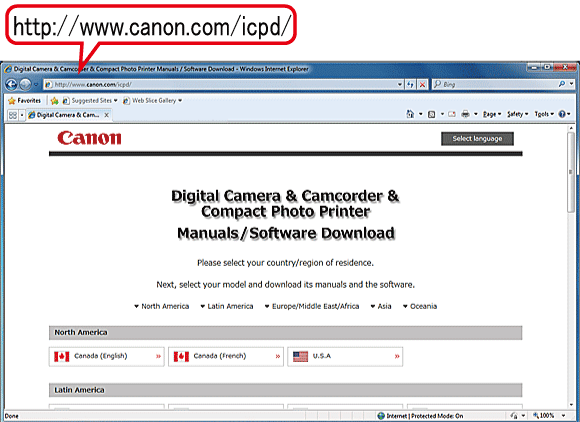580x422 pixels.
Task: Open the Web Slice Gallery dropdown
Action: click(152, 101)
